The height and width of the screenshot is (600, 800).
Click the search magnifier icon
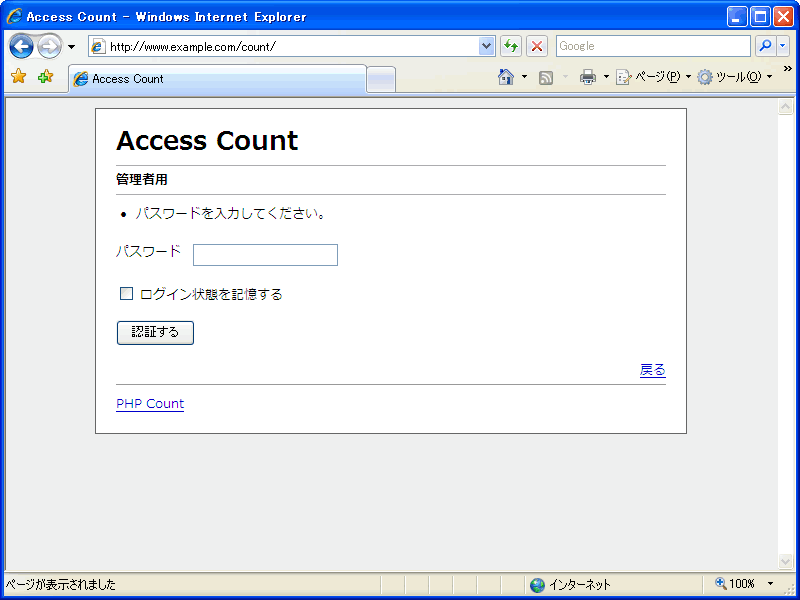tap(765, 46)
